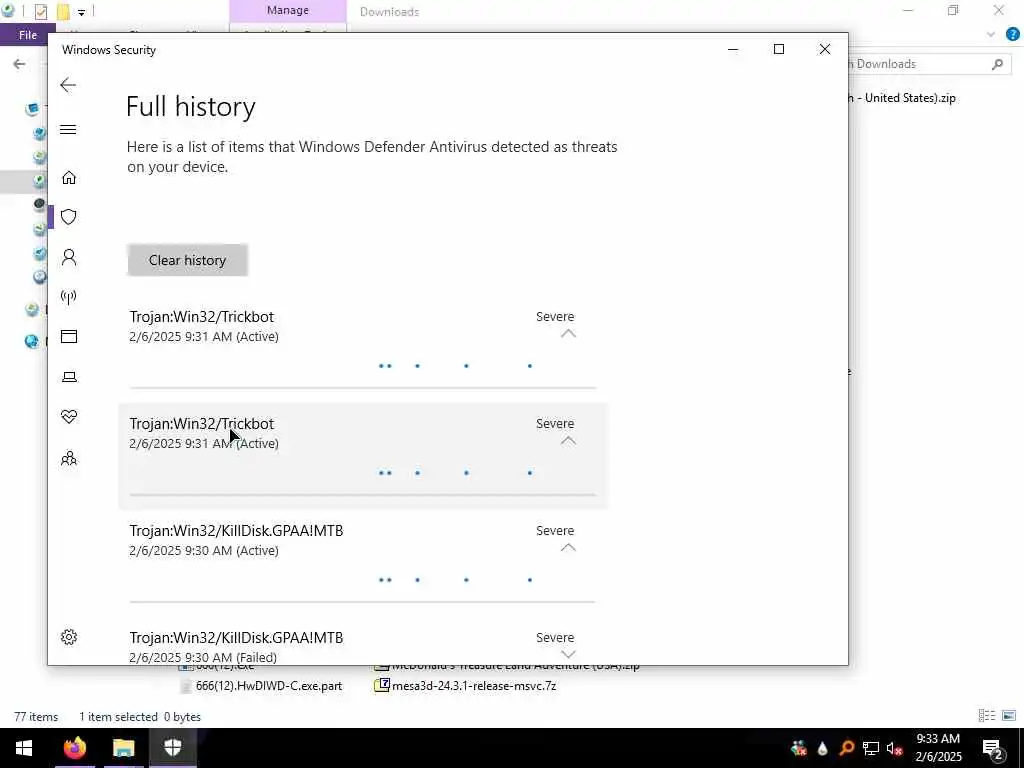The width and height of the screenshot is (1024, 768).
Task: Click the Clear history button
Action: pyautogui.click(x=187, y=260)
